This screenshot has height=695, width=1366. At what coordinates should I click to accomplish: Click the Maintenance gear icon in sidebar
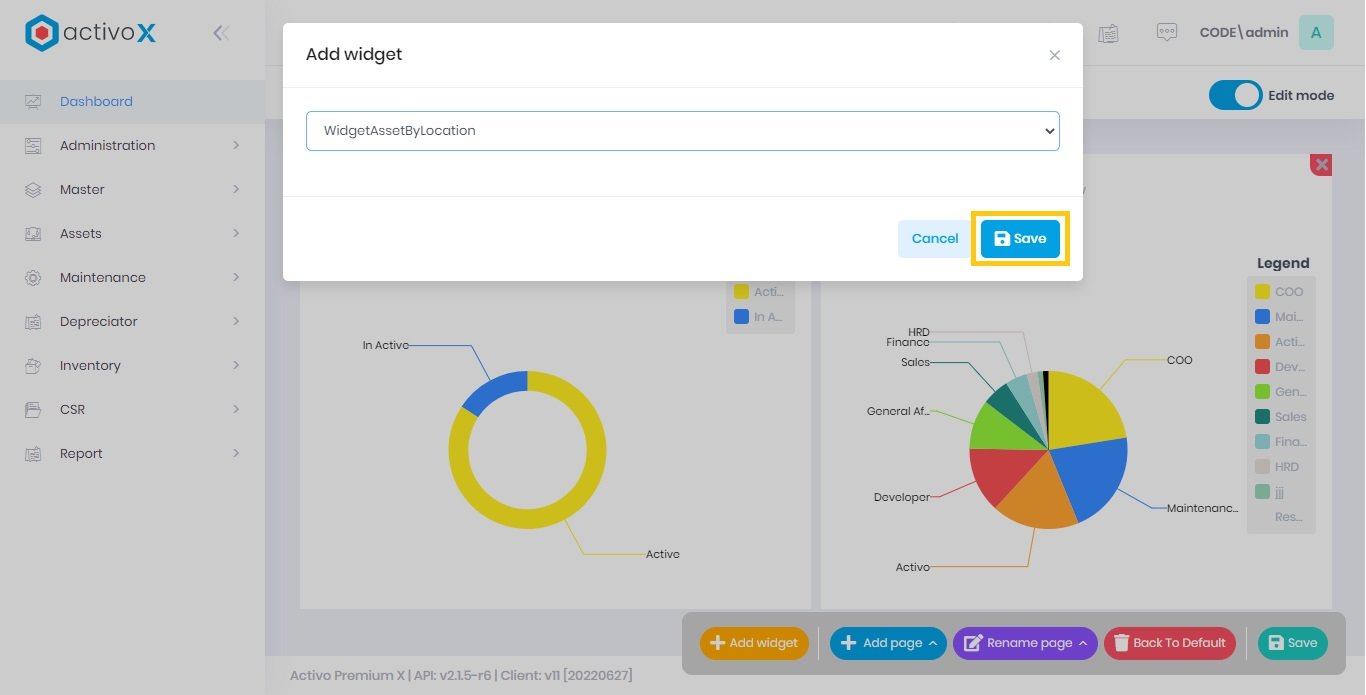[x=33, y=278]
